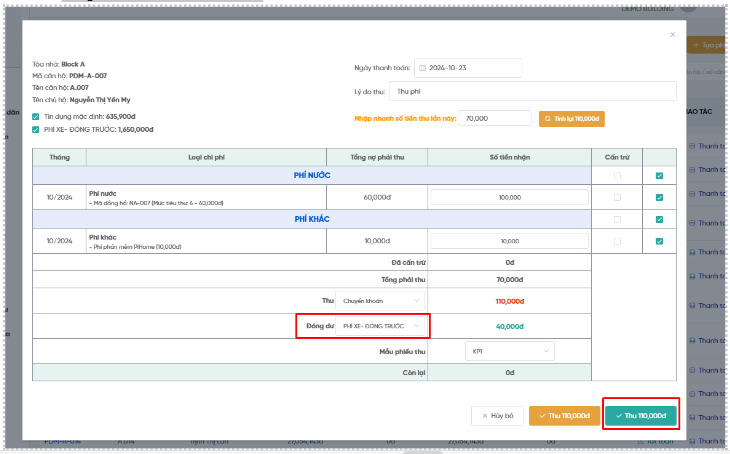730x454 pixels.
Task: Click the red 110,000đ collected amount
Action: [x=509, y=301]
